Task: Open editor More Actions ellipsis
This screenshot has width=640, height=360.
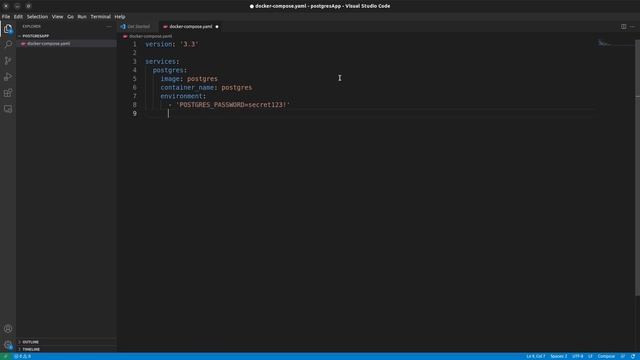Action: [632, 27]
